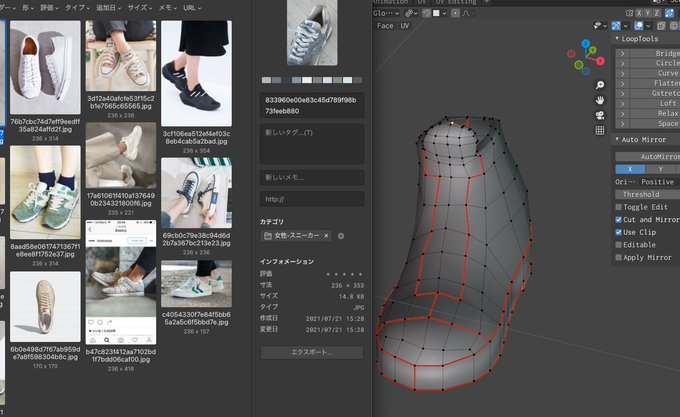Image resolution: width=680 pixels, height=417 pixels.
Task: Click the pan hand icon in viewport
Action: pyautogui.click(x=600, y=100)
